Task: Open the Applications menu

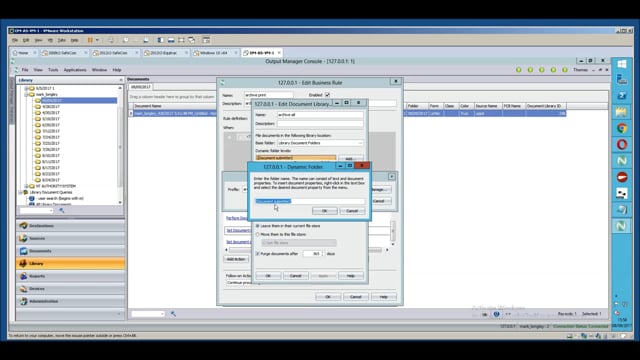Action: pos(75,70)
